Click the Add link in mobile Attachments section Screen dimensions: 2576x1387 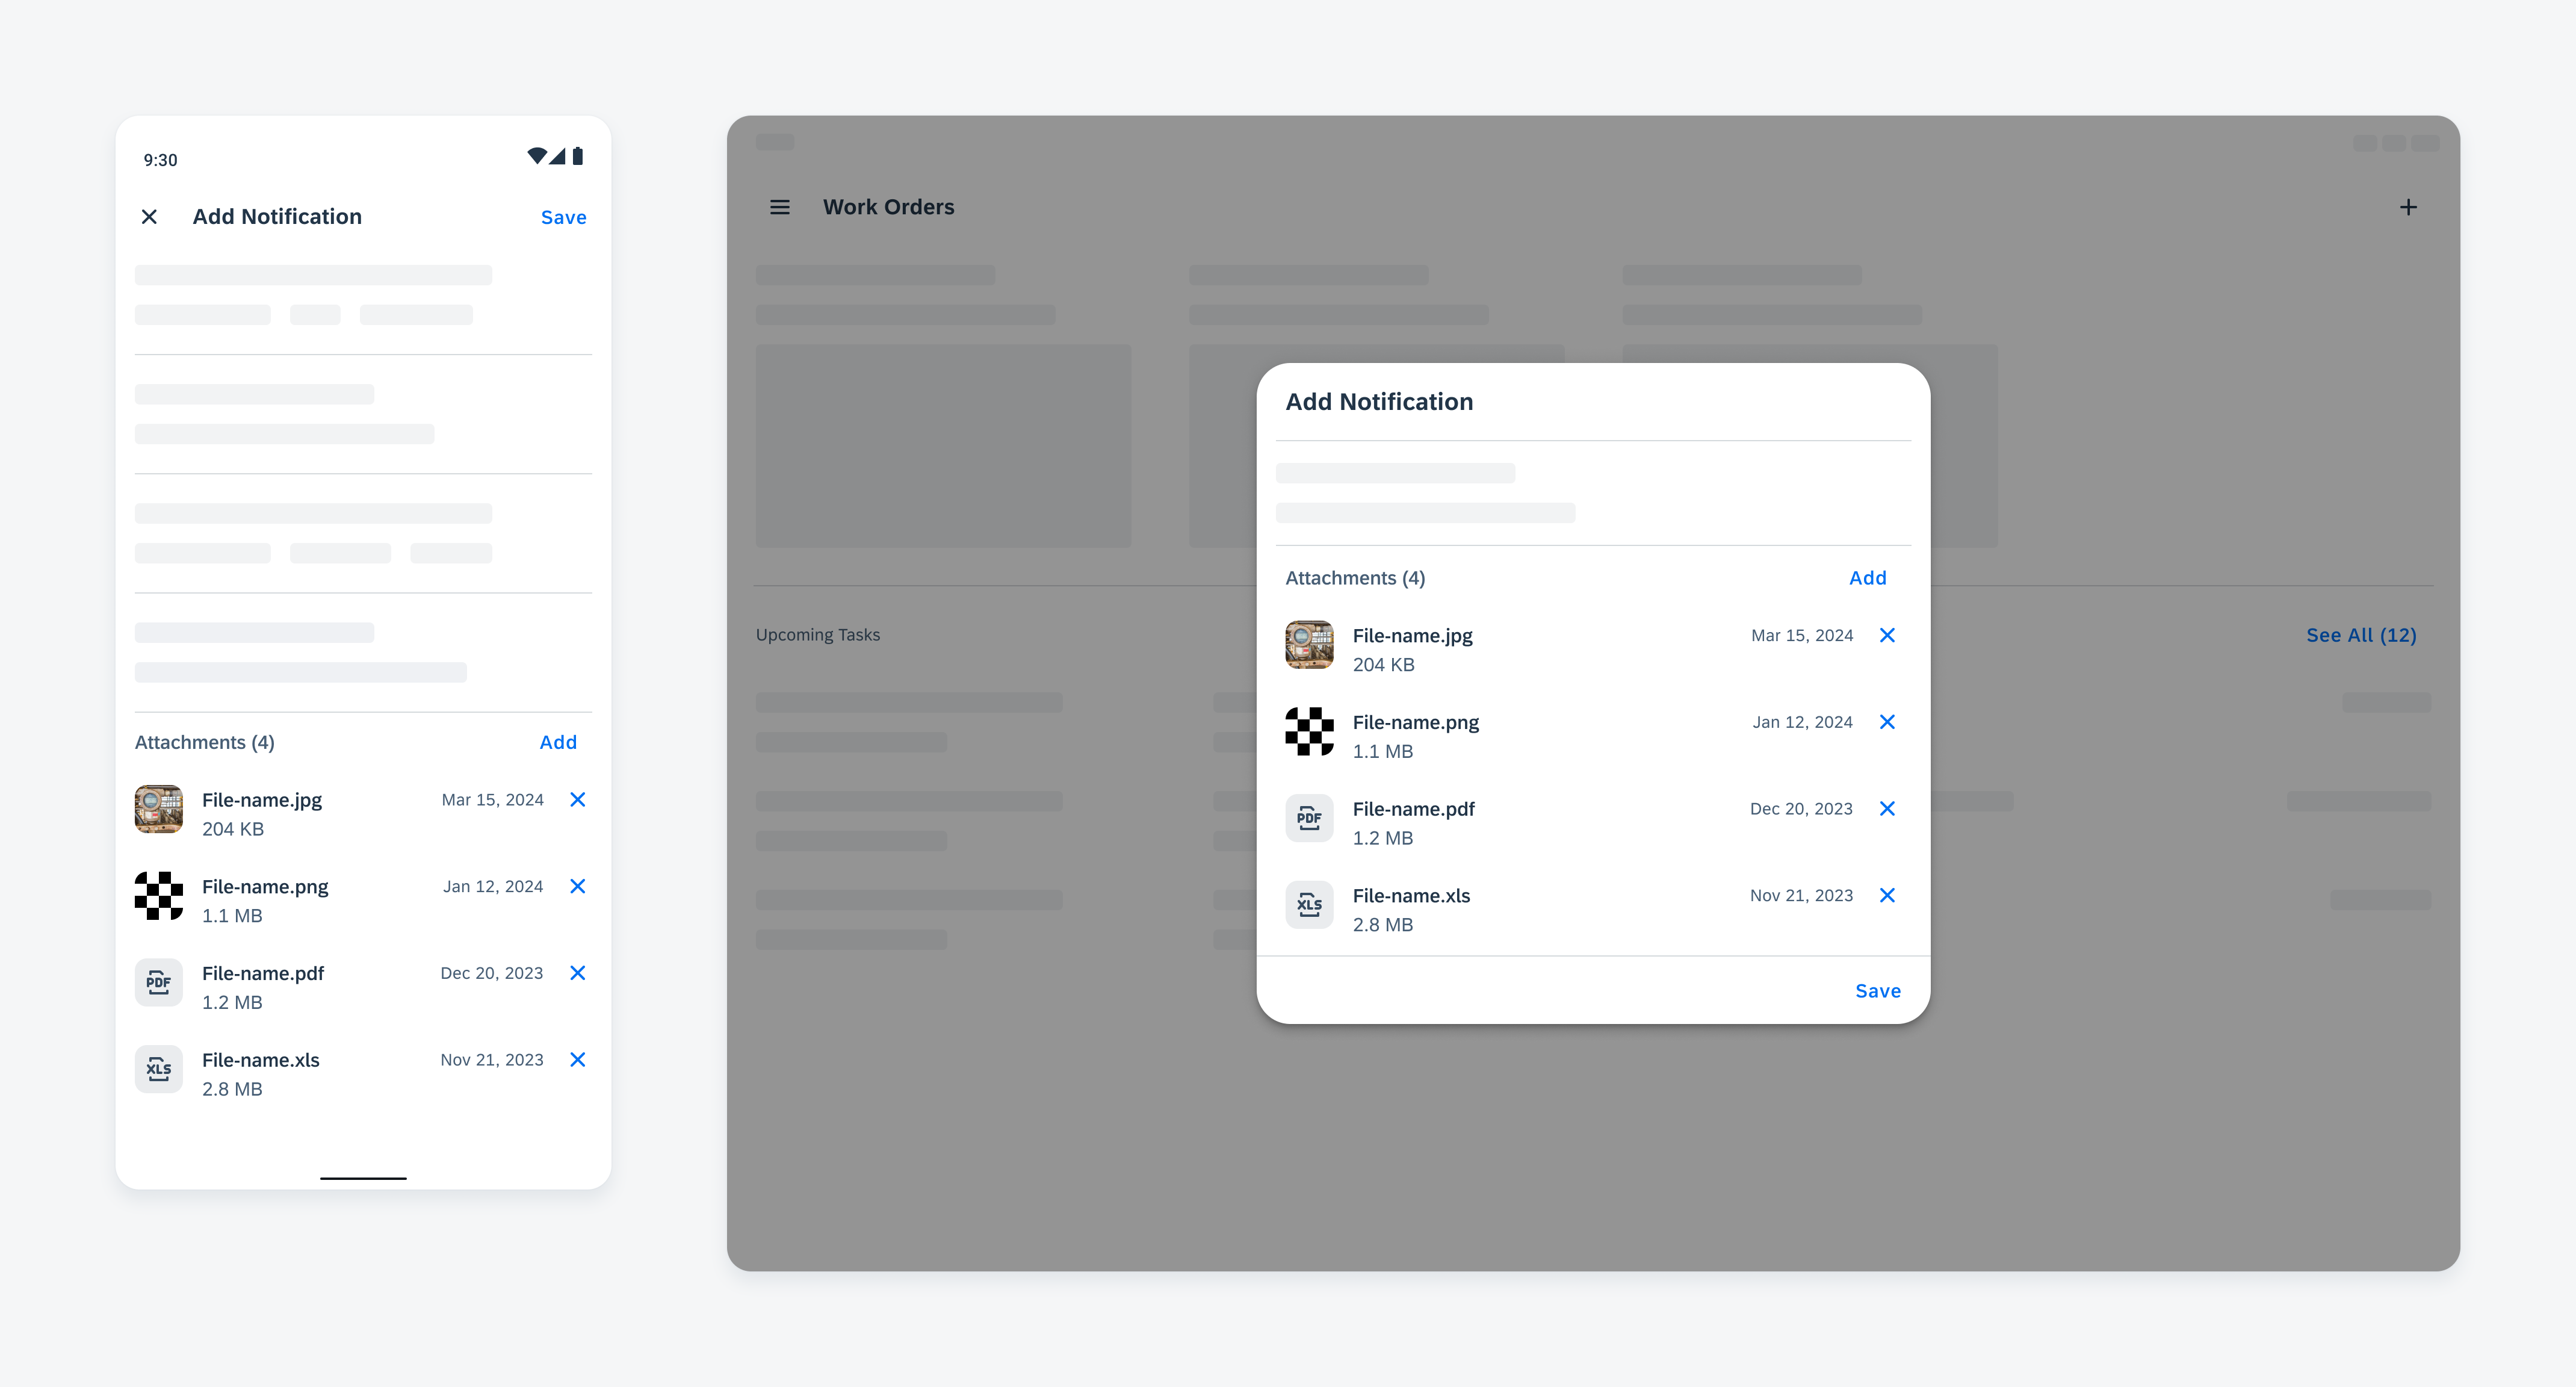pos(557,741)
